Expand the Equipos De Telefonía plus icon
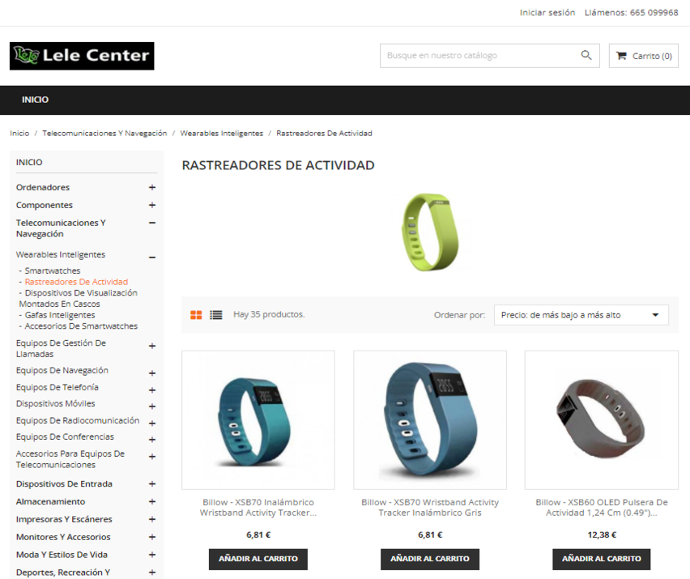690x579 pixels. pyautogui.click(x=152, y=390)
